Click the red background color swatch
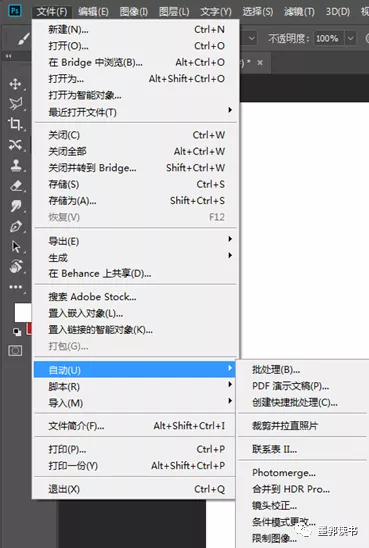Image resolution: width=369 pixels, height=548 pixels. [29, 329]
